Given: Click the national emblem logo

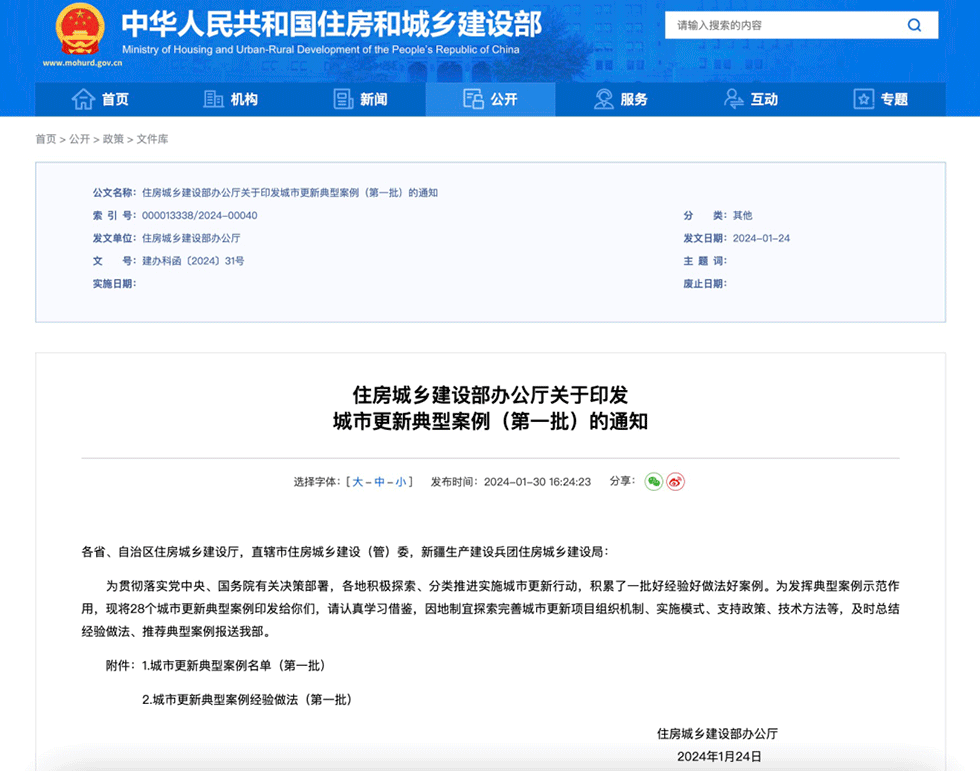Looking at the screenshot, I should (x=80, y=30).
